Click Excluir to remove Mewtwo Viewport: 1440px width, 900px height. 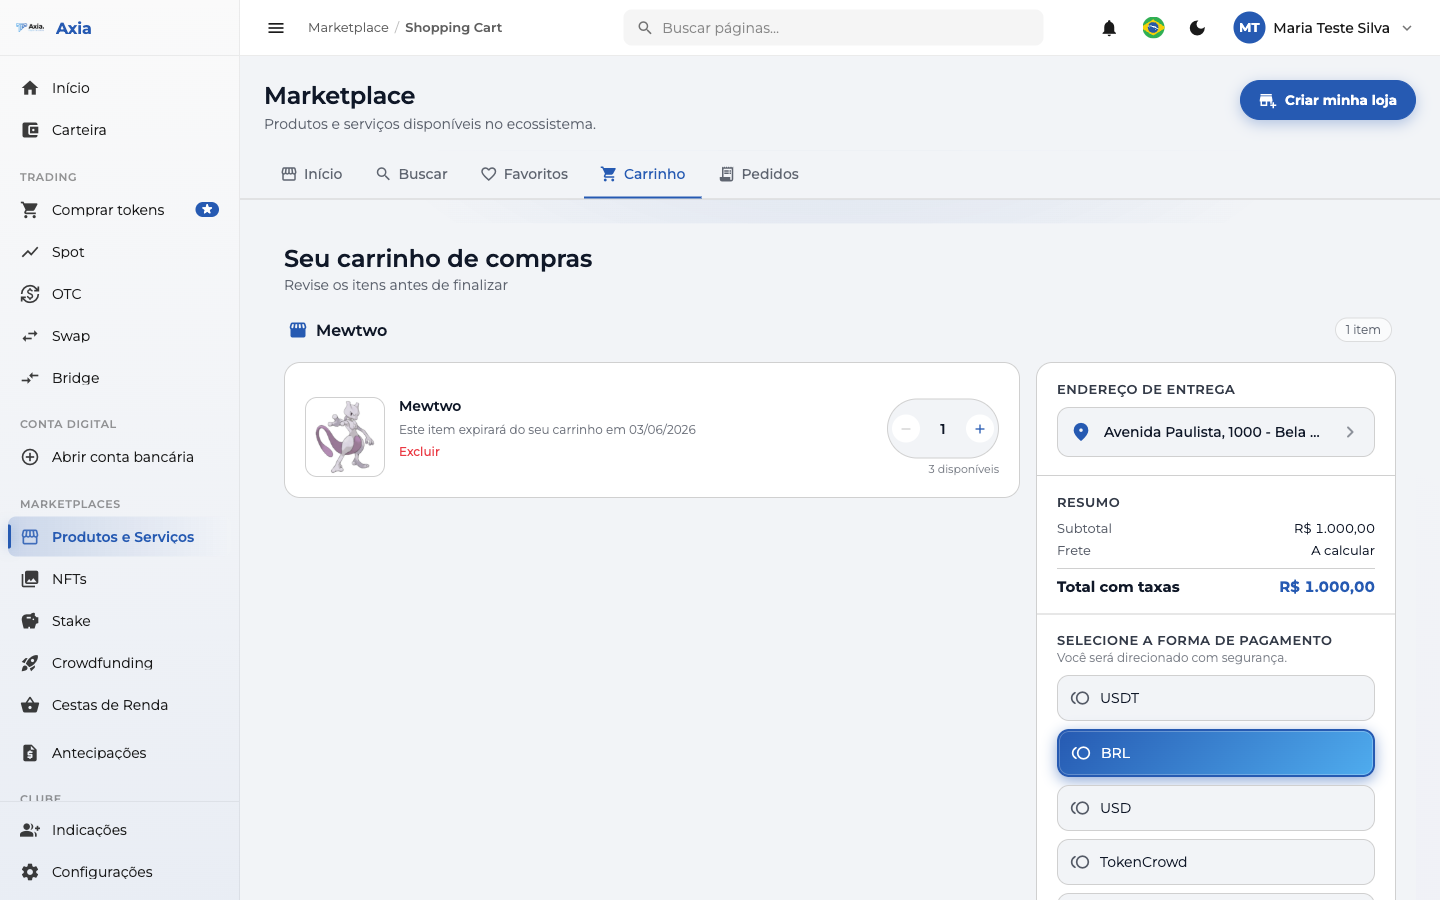(x=419, y=452)
